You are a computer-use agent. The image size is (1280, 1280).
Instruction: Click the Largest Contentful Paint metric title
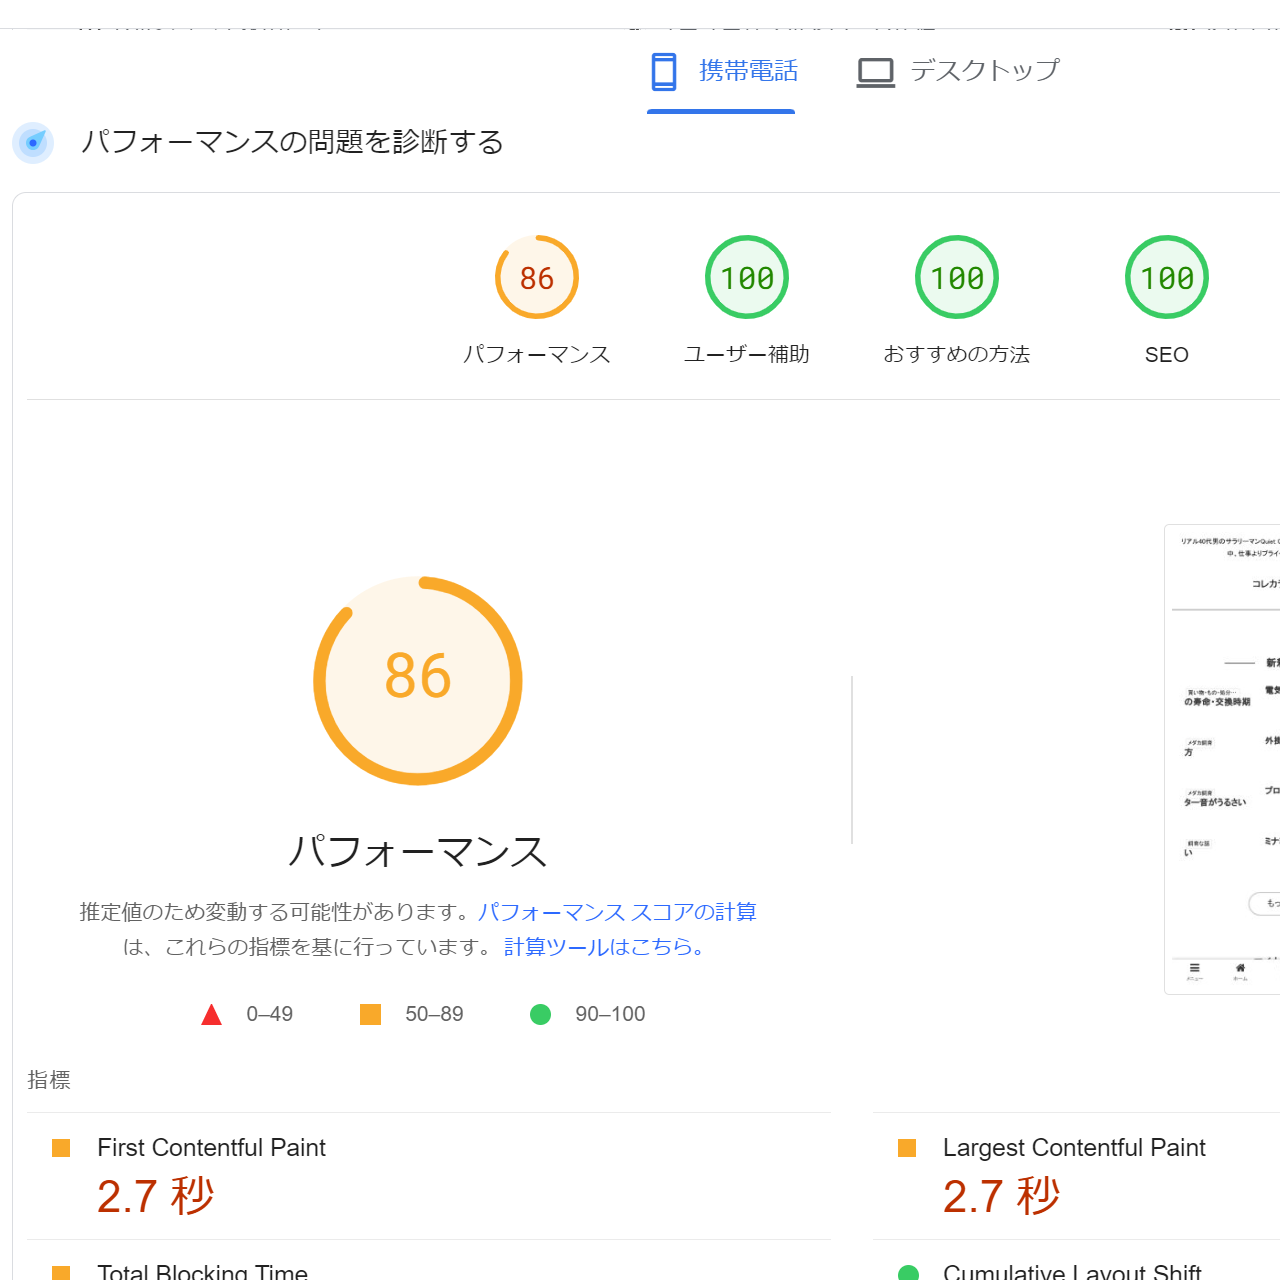[x=1074, y=1147]
